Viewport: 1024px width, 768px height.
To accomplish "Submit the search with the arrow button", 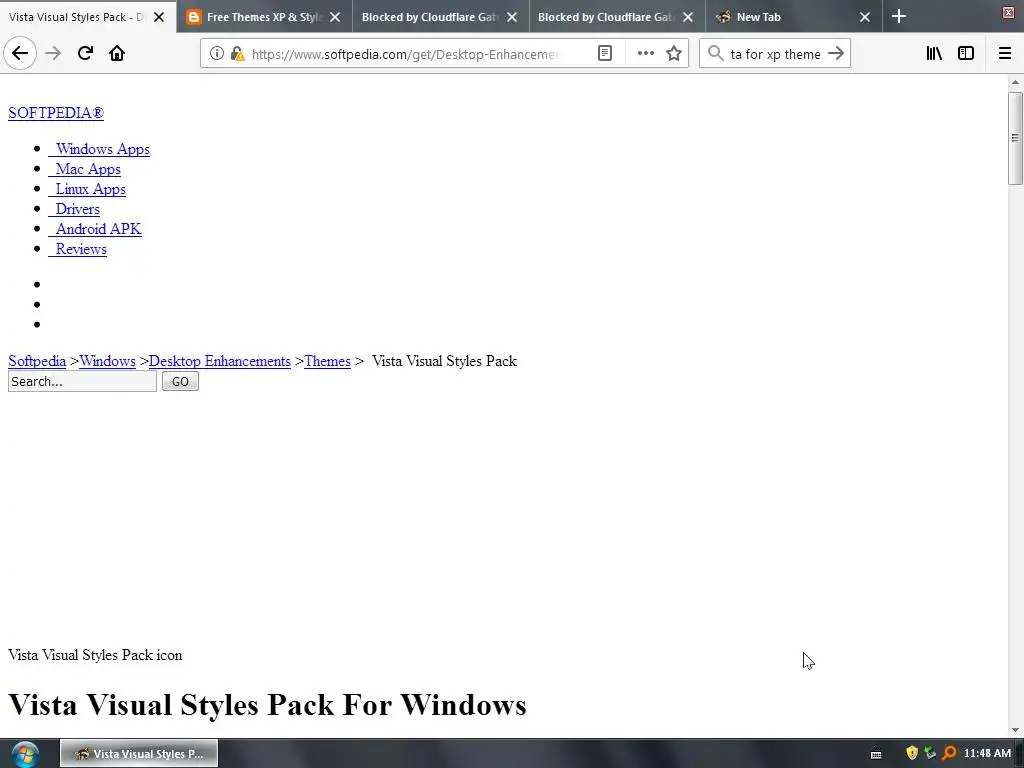I will pos(836,54).
